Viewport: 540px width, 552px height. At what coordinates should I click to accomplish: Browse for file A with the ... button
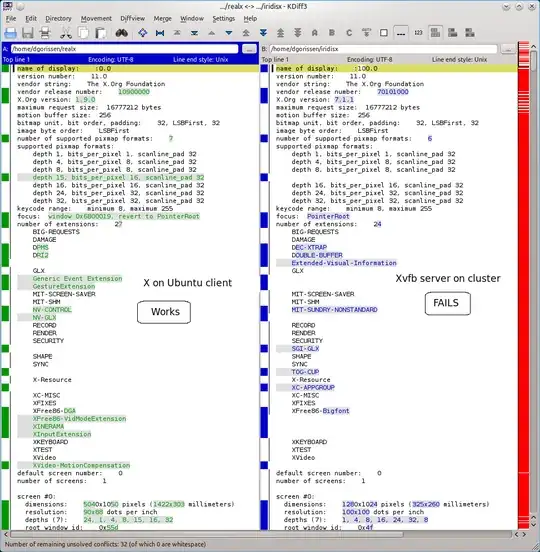click(x=250, y=49)
